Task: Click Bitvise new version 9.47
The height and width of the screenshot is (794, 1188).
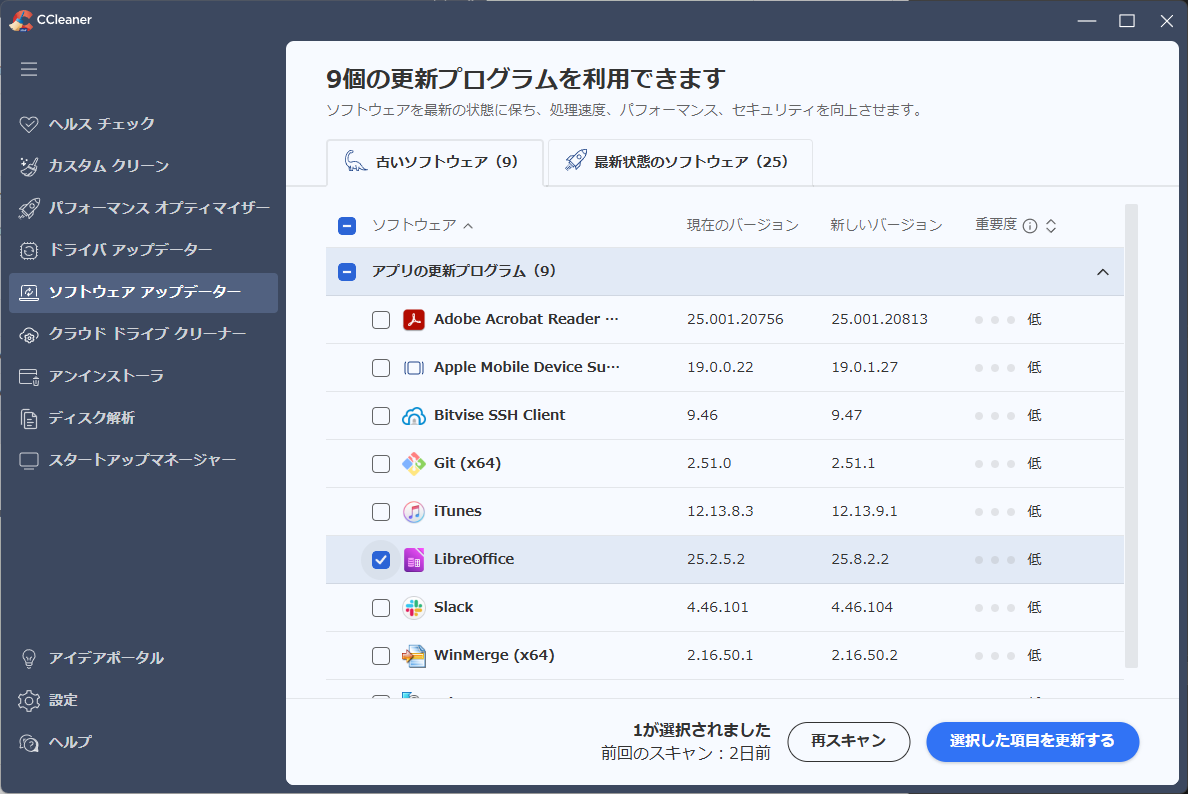Action: coord(846,416)
